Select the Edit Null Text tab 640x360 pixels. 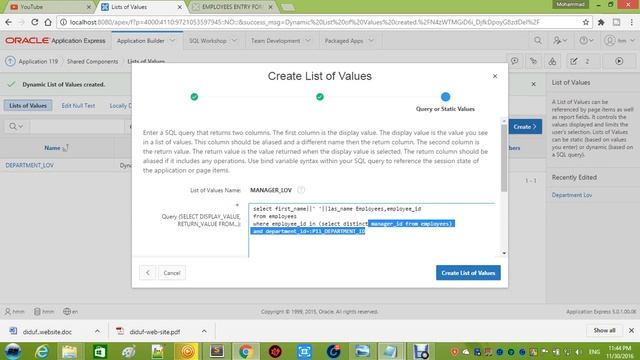pos(78,106)
